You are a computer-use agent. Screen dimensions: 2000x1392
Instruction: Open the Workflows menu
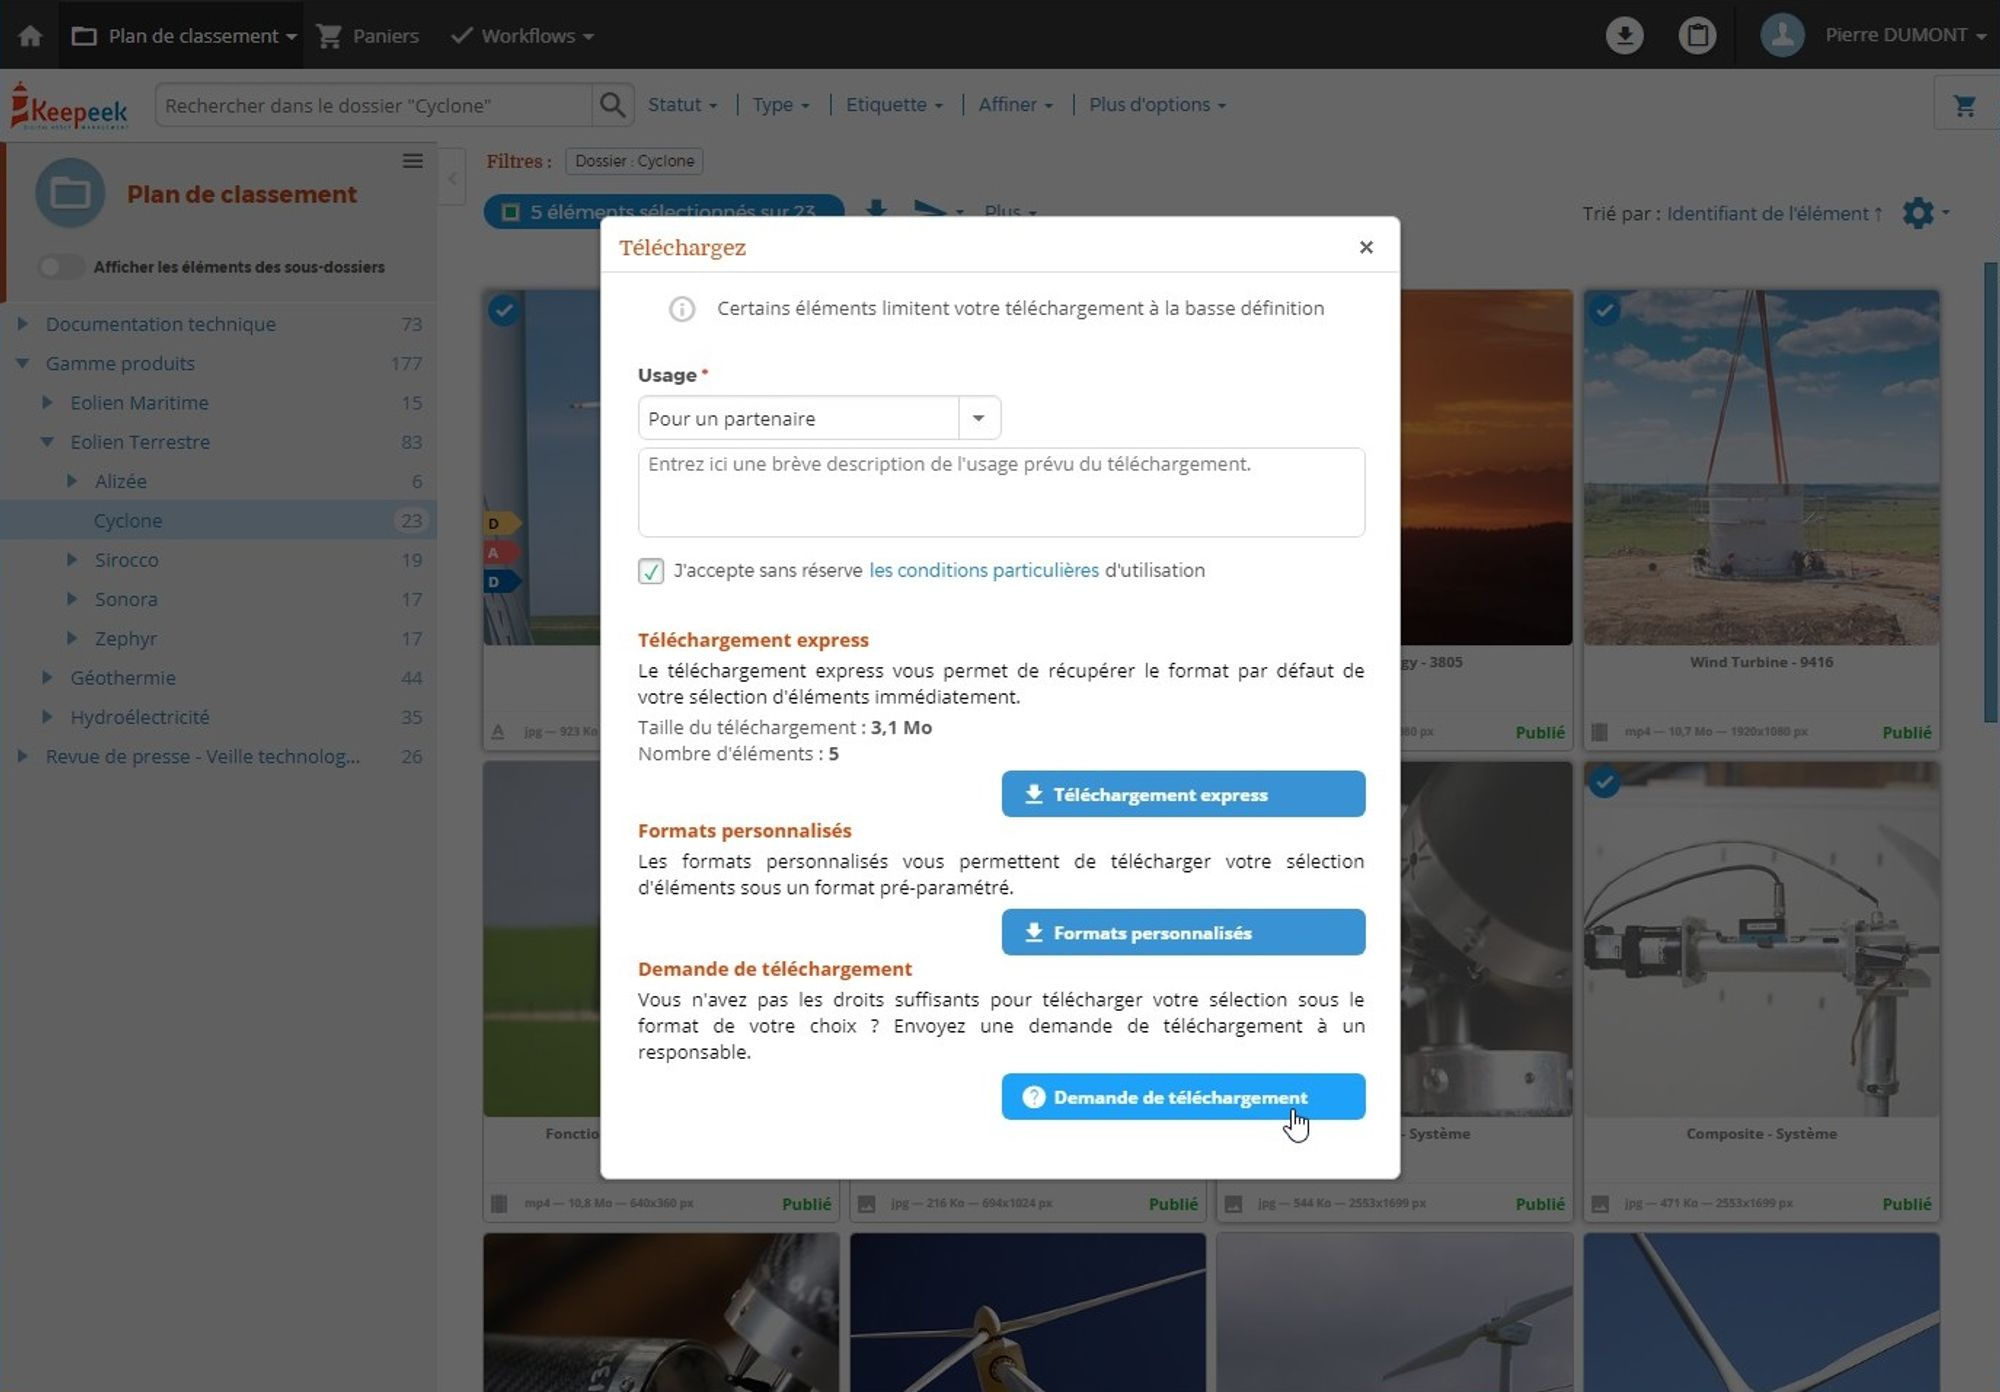[522, 36]
